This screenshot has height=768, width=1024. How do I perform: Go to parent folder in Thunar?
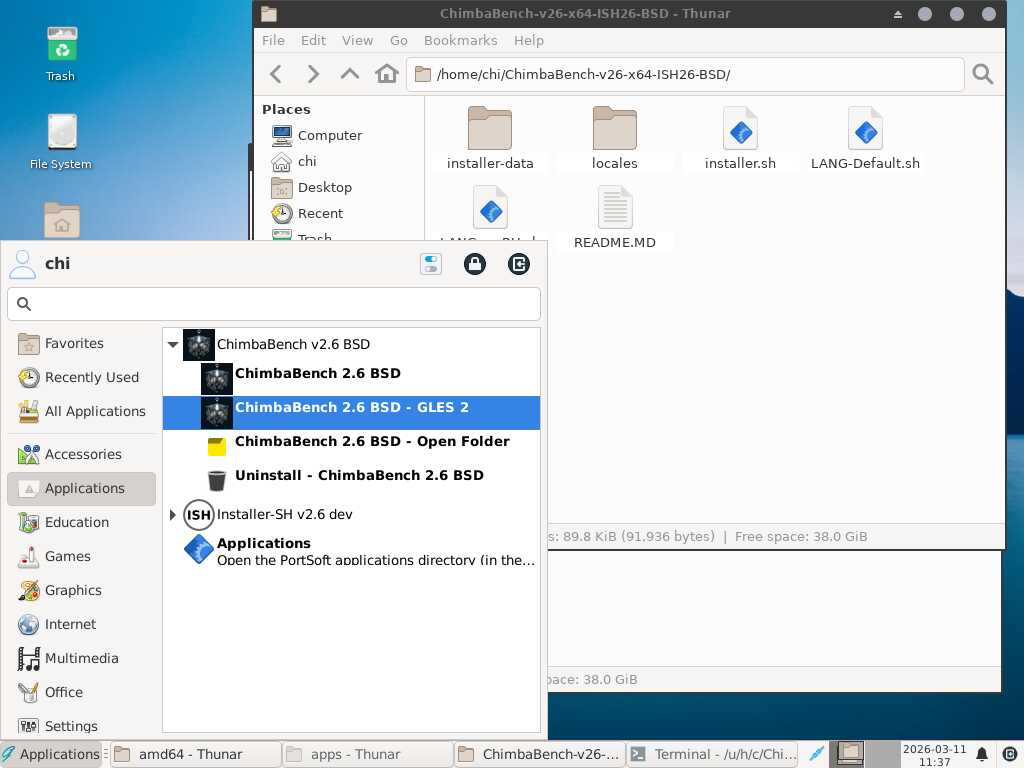point(350,74)
